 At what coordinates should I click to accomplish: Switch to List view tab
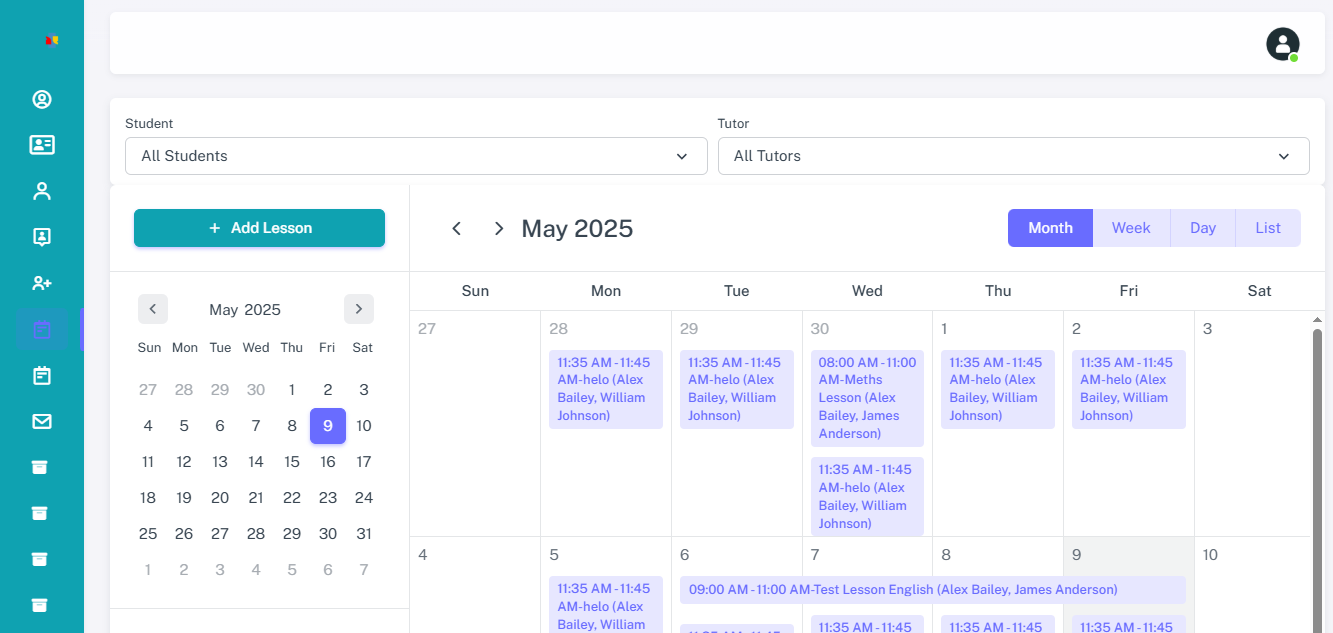click(1268, 228)
